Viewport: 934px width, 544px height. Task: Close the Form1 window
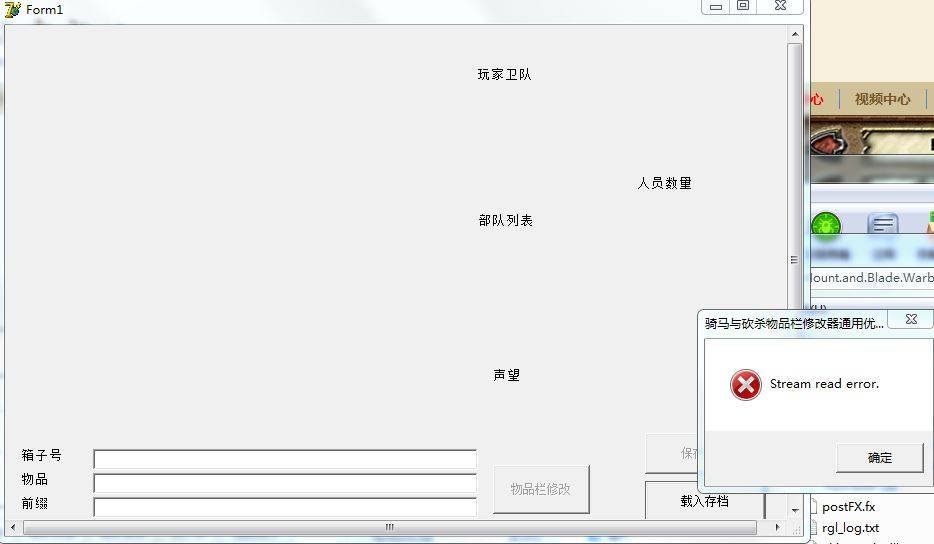[780, 7]
